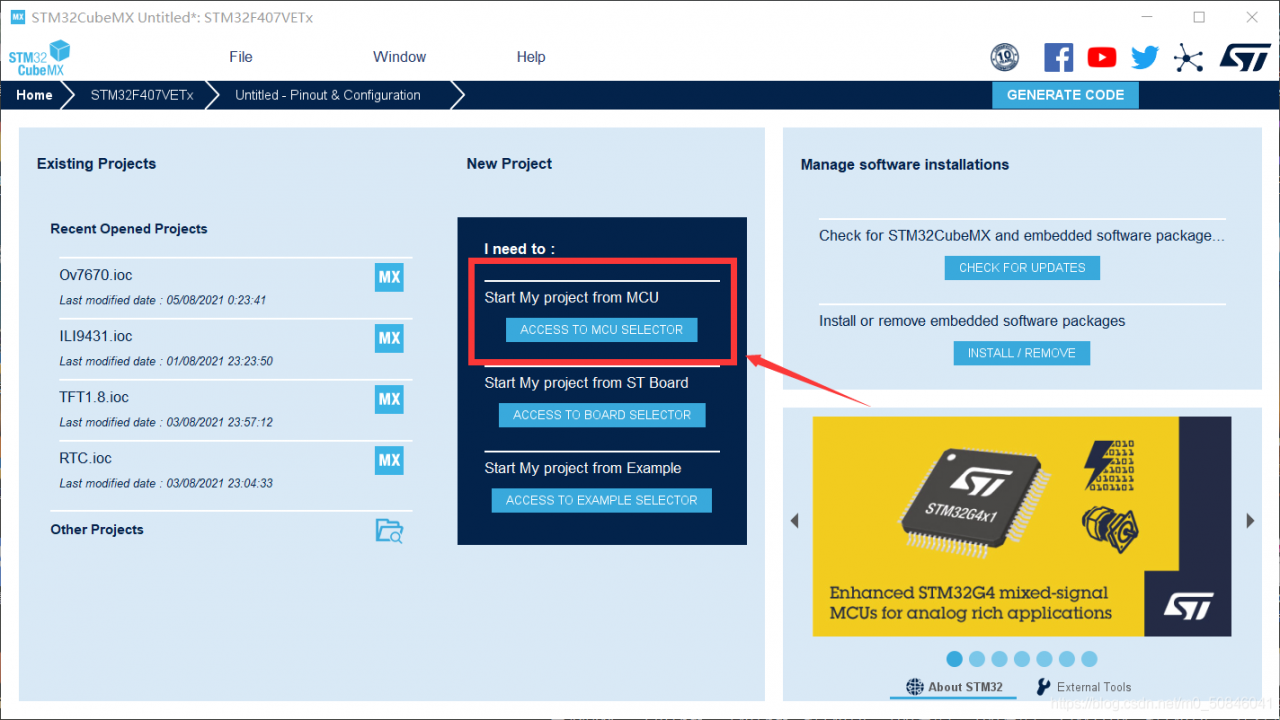Open the Facebook page icon
Screen dimensions: 1280x720
(1058, 57)
